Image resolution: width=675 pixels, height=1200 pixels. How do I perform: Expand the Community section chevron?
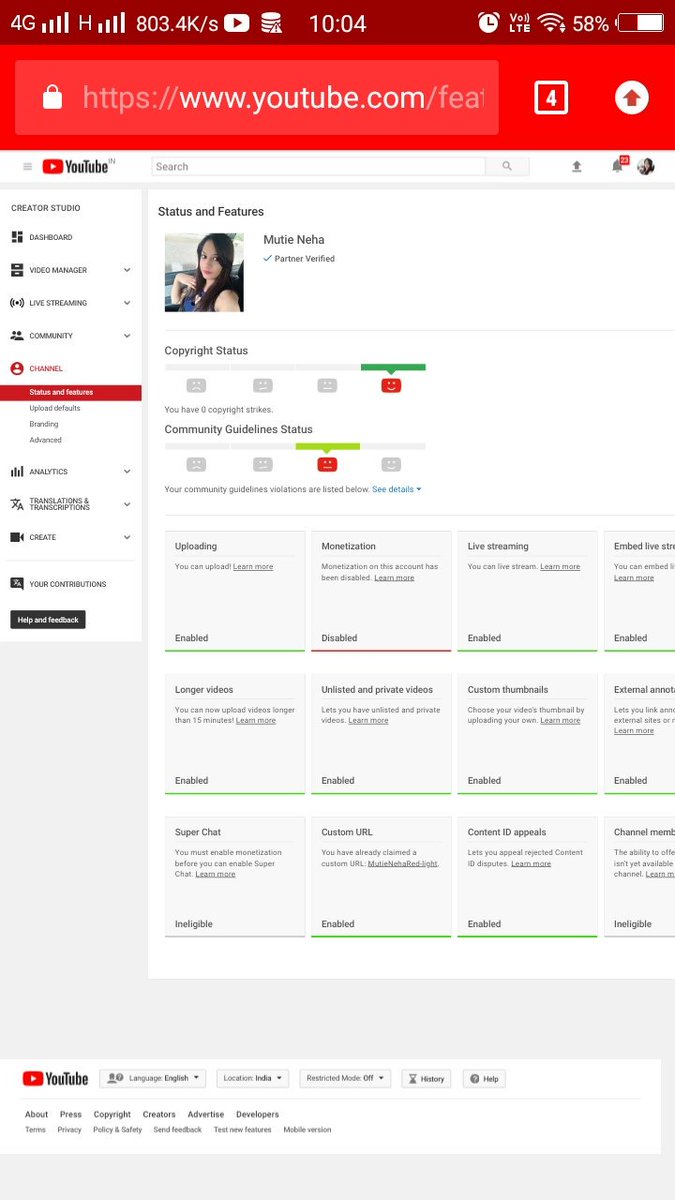[127, 336]
